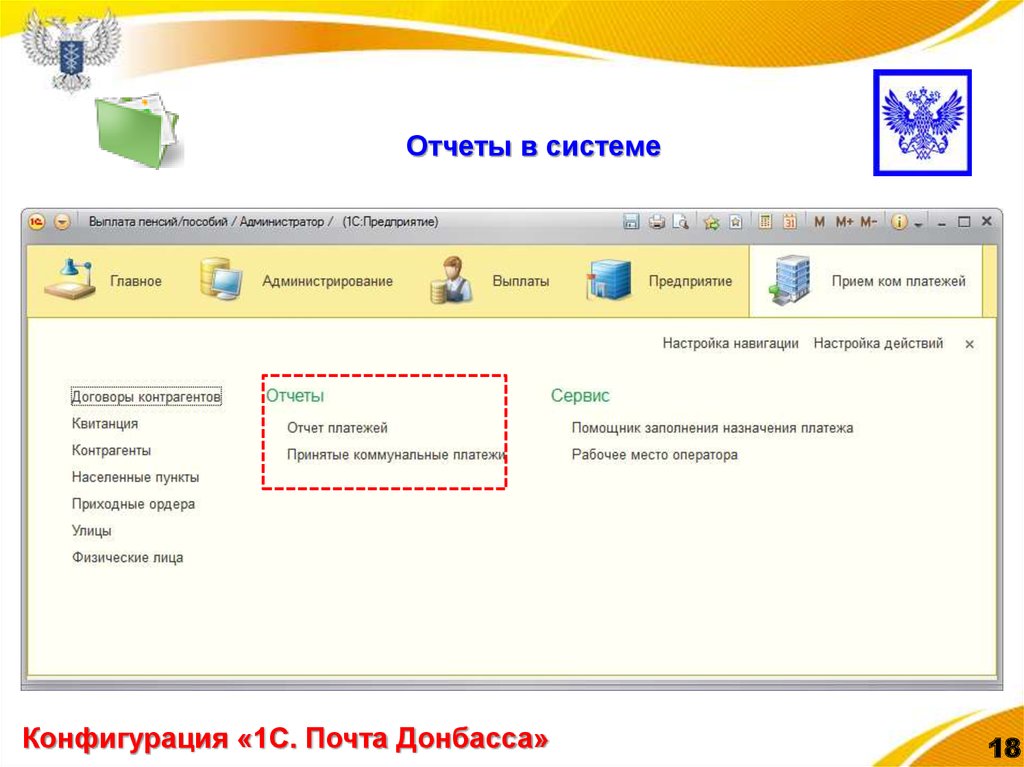Click the Прием ком платежей building icon
This screenshot has height=767, width=1024.
pos(790,280)
